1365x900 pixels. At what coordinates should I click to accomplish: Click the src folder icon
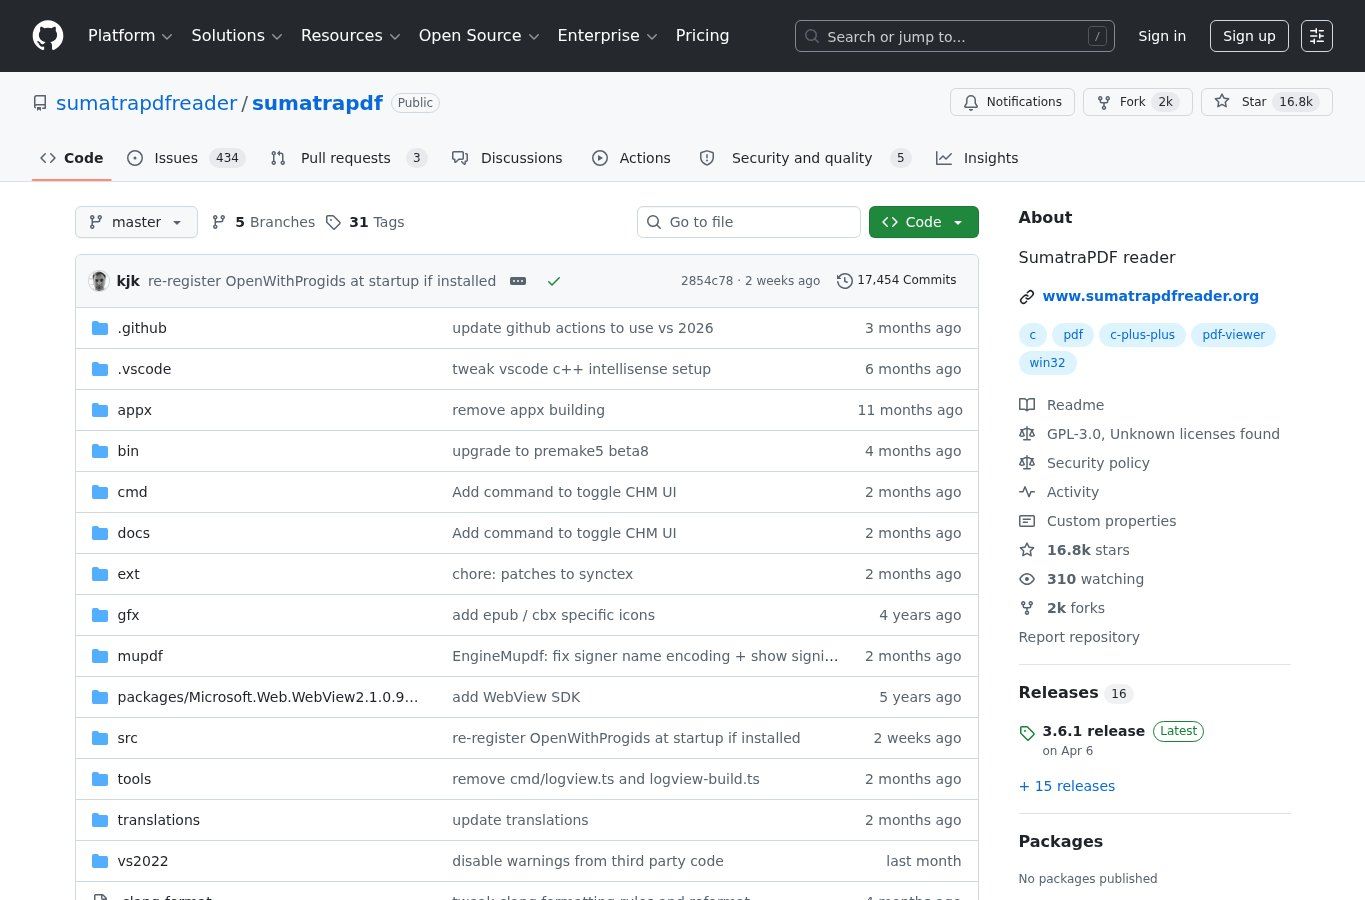pyautogui.click(x=100, y=738)
